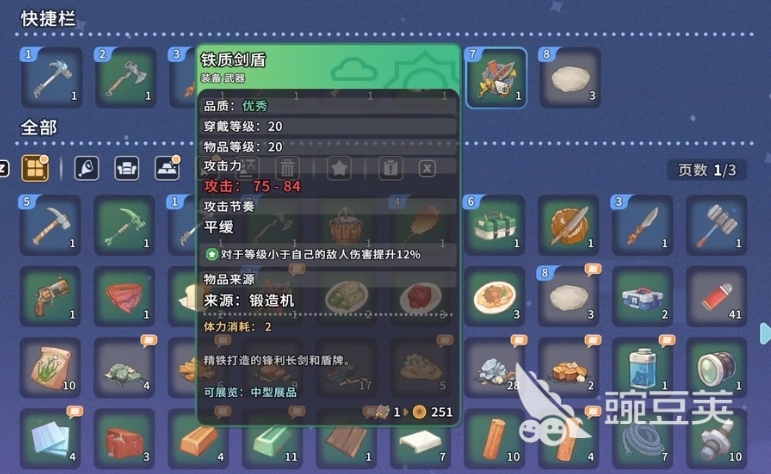Select the camera lens item
The image size is (771, 474).
coord(717,368)
